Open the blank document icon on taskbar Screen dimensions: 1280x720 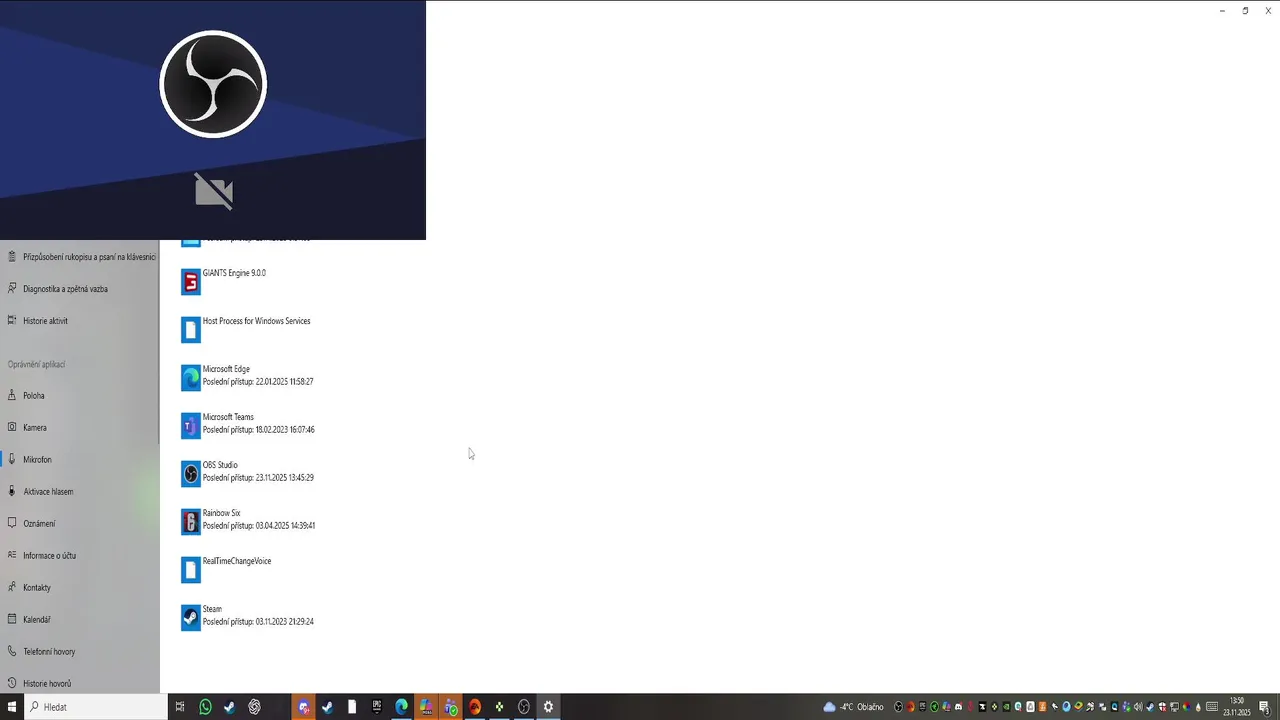(352, 707)
